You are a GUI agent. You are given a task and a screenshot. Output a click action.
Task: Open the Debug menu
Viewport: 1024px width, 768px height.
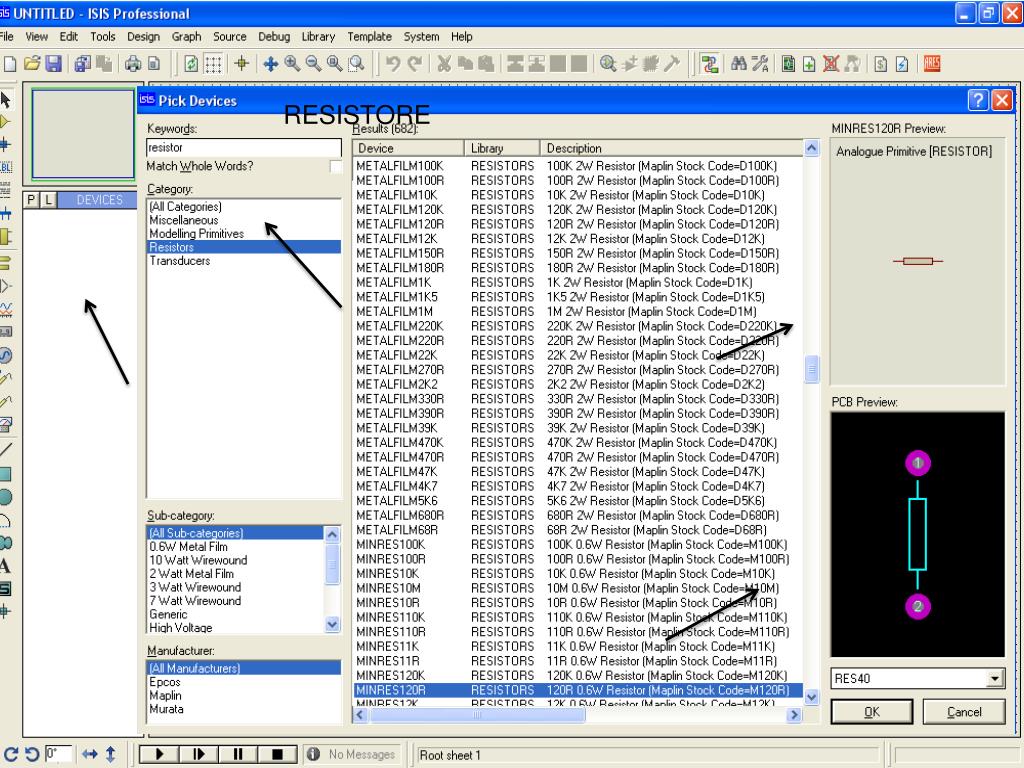point(274,37)
